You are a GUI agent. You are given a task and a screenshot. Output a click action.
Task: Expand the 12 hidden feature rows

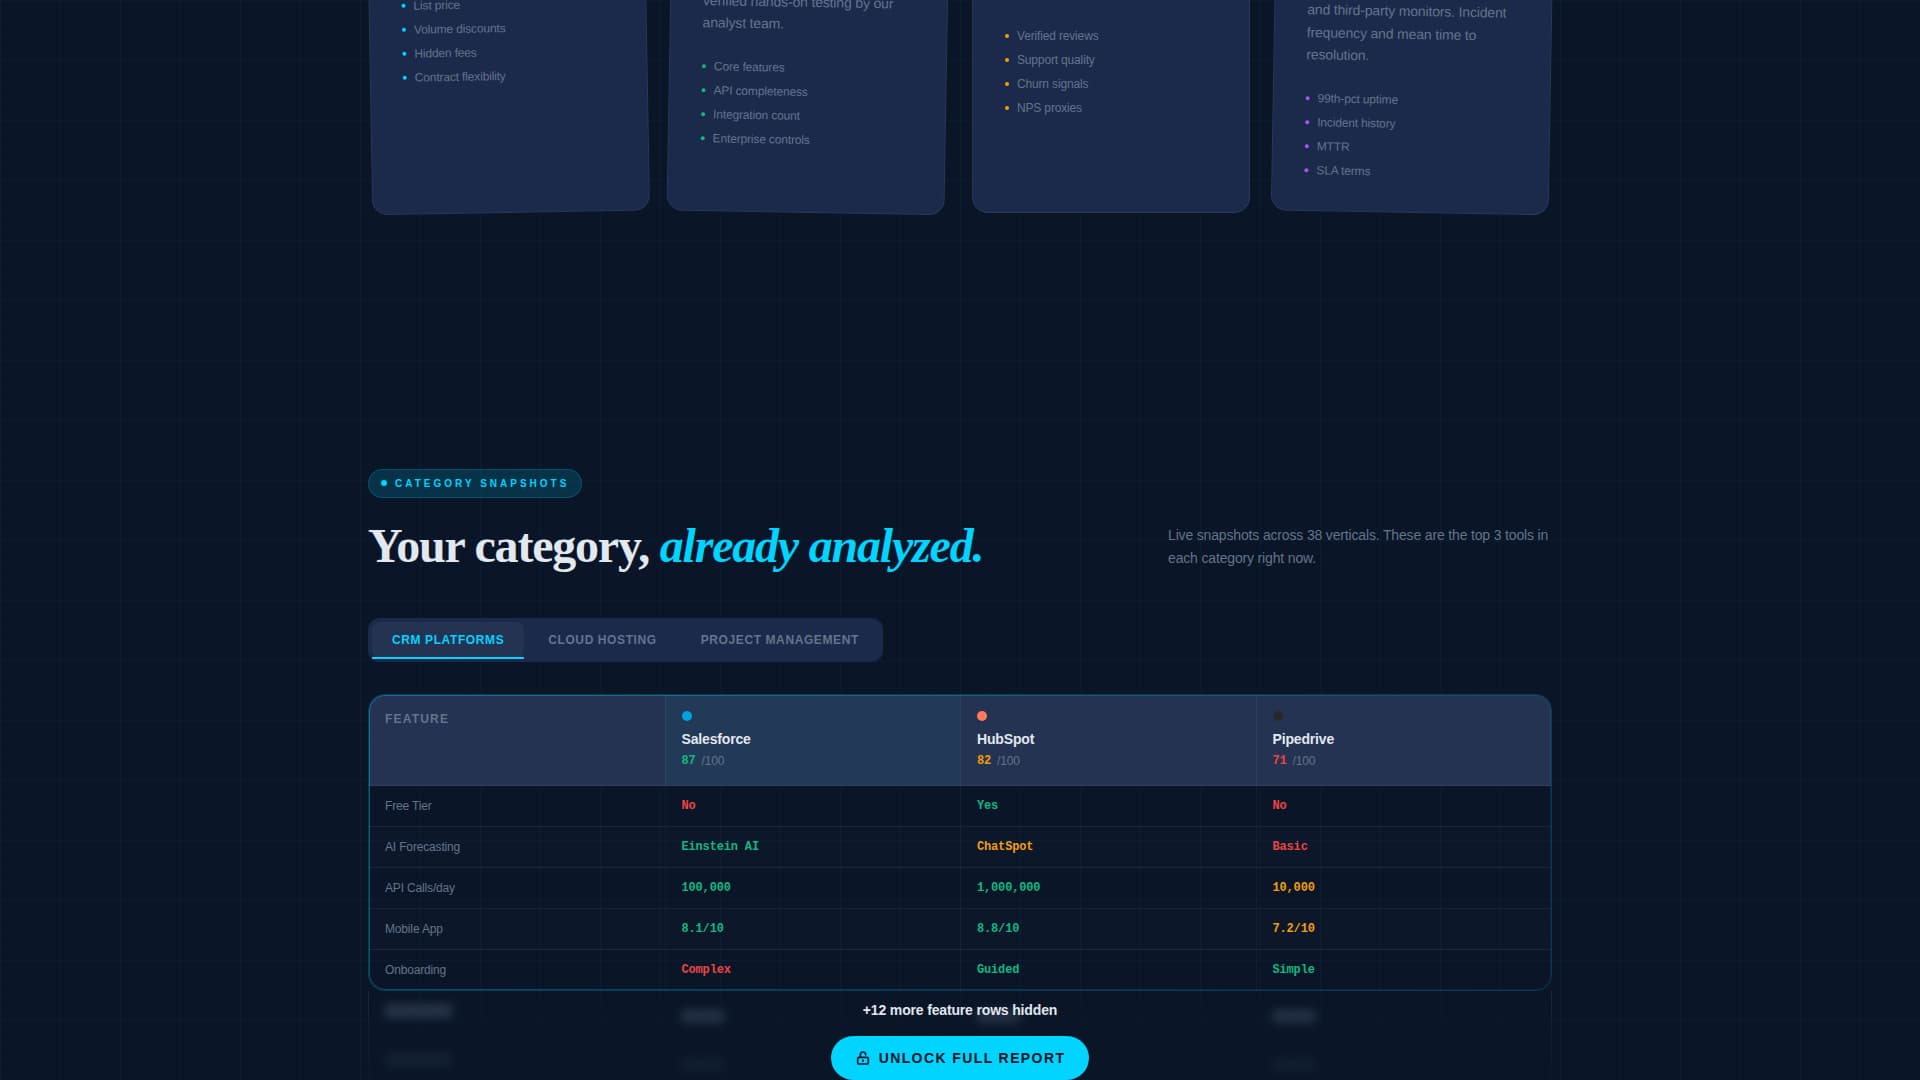pyautogui.click(x=960, y=1010)
